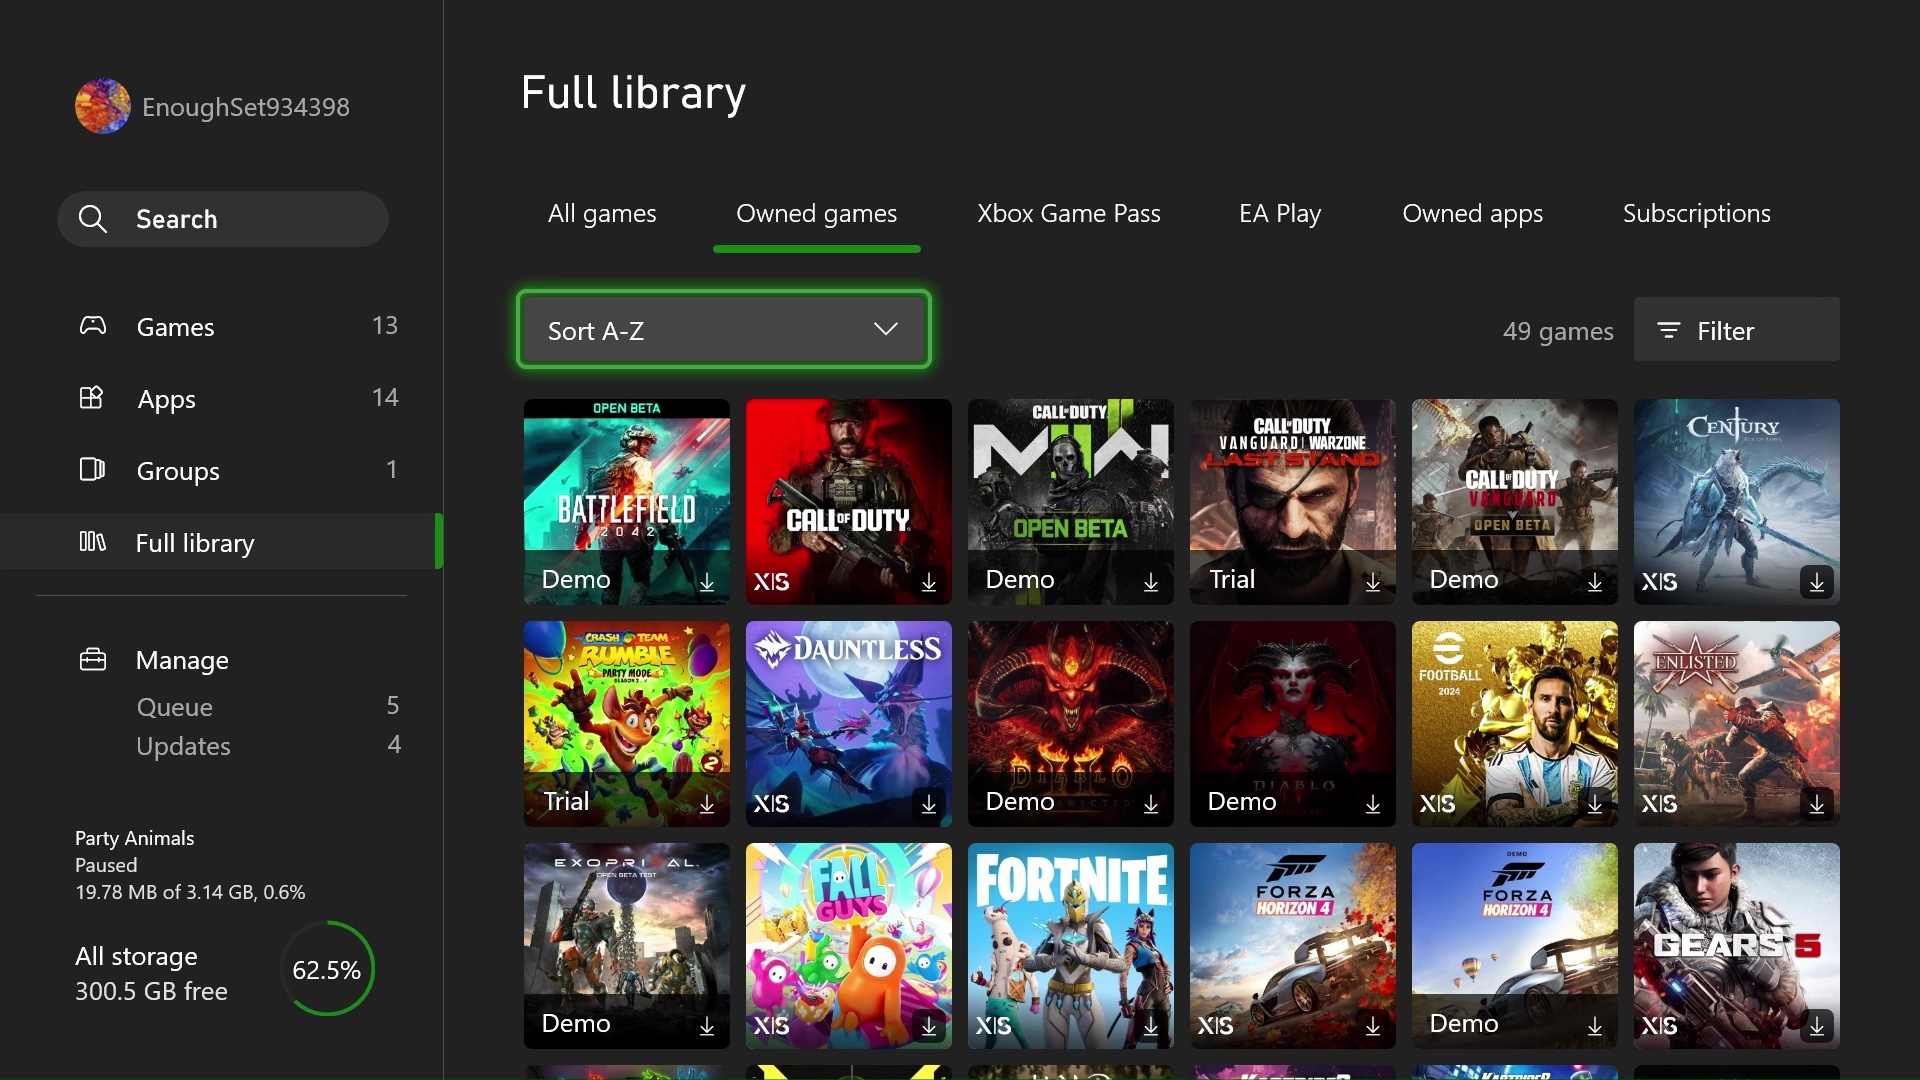Select the eFootball 2024 tile
Screen dimensions: 1920x1080
pos(1515,724)
